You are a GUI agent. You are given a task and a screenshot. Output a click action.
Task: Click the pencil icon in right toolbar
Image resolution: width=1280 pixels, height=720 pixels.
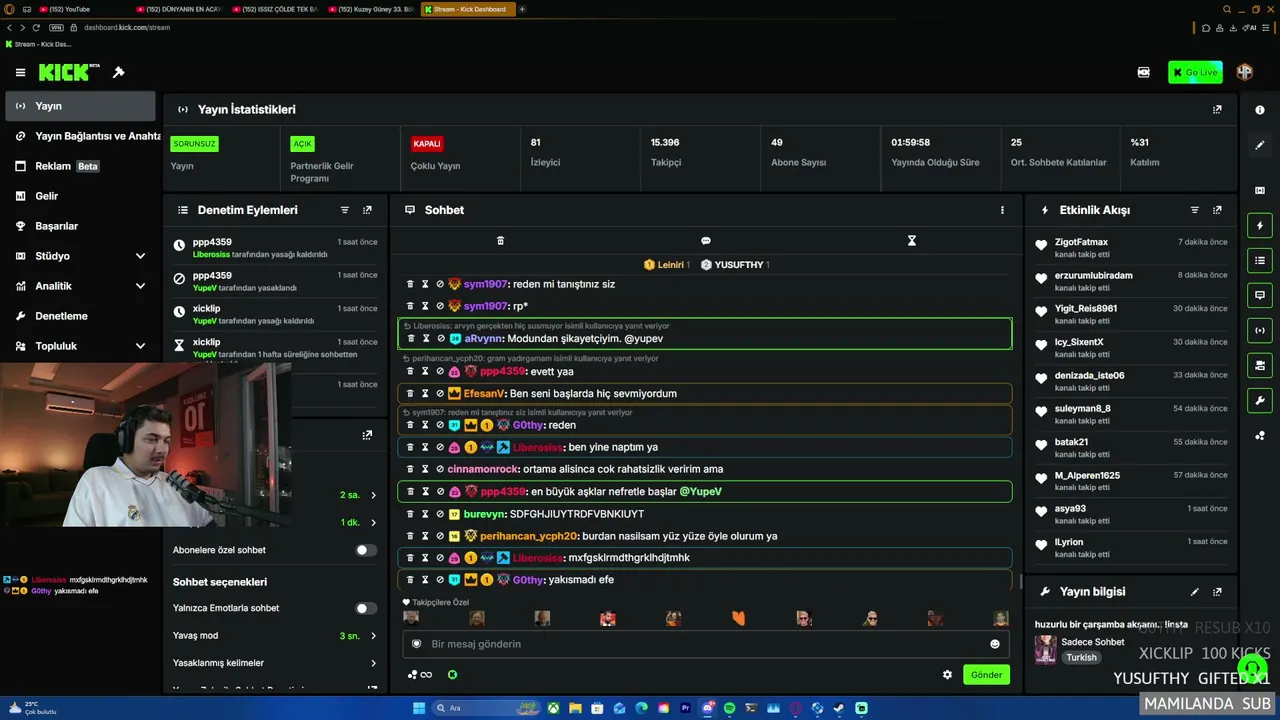(1260, 145)
